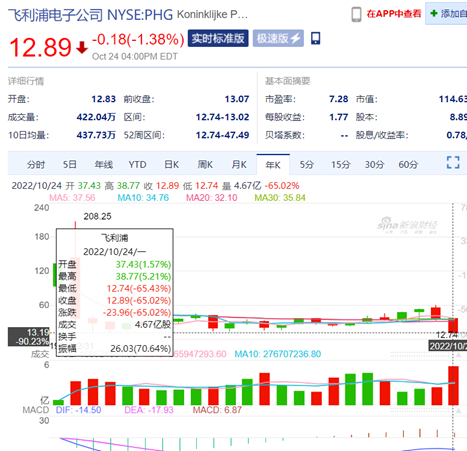Click the 每股收益 value 1.77
467x451 pixels.
pos(339,117)
